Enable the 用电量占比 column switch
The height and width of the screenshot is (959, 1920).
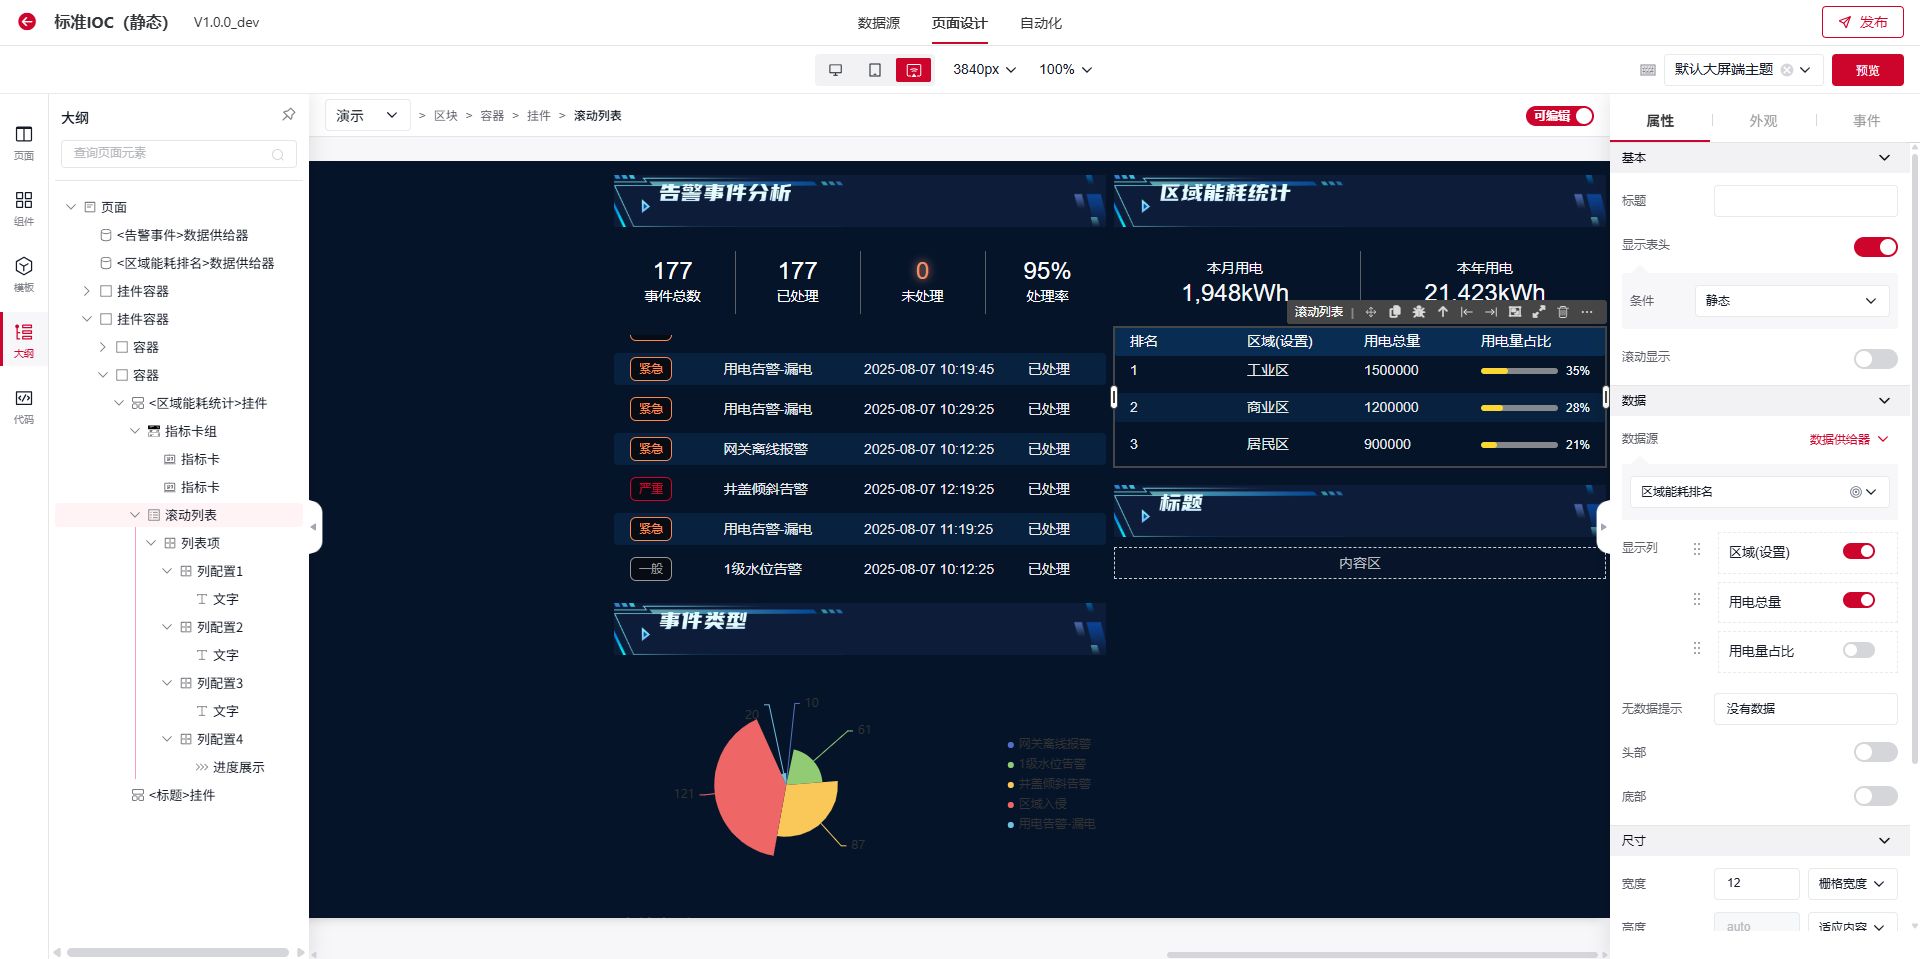[x=1858, y=651]
